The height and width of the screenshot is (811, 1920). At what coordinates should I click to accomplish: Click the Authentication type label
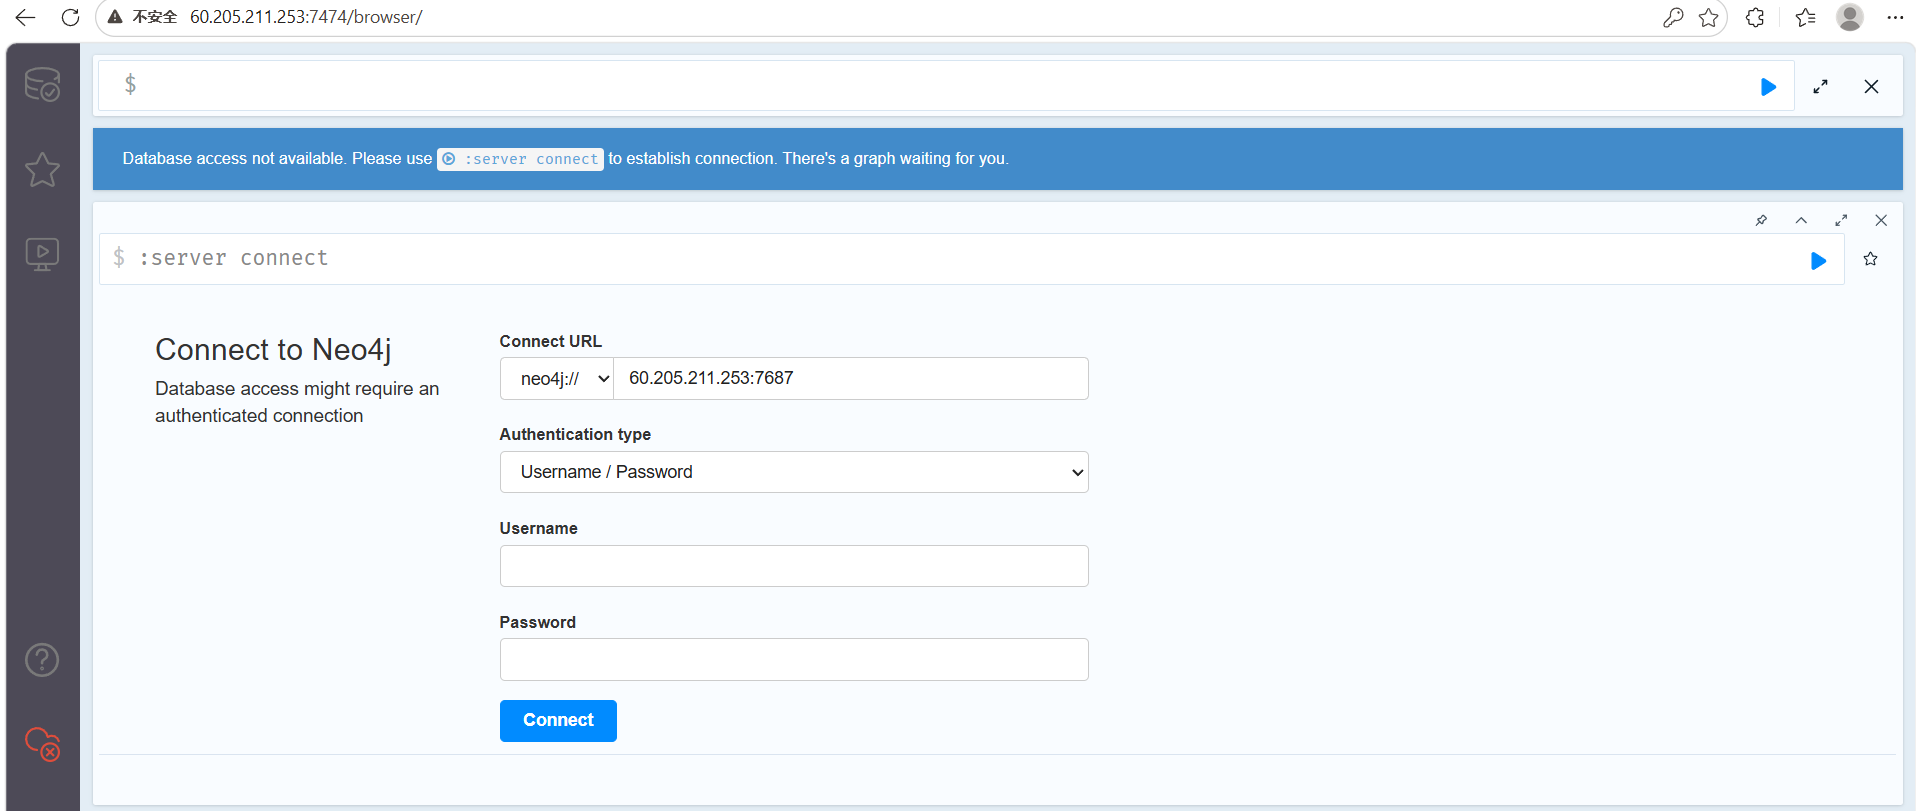[x=575, y=435]
